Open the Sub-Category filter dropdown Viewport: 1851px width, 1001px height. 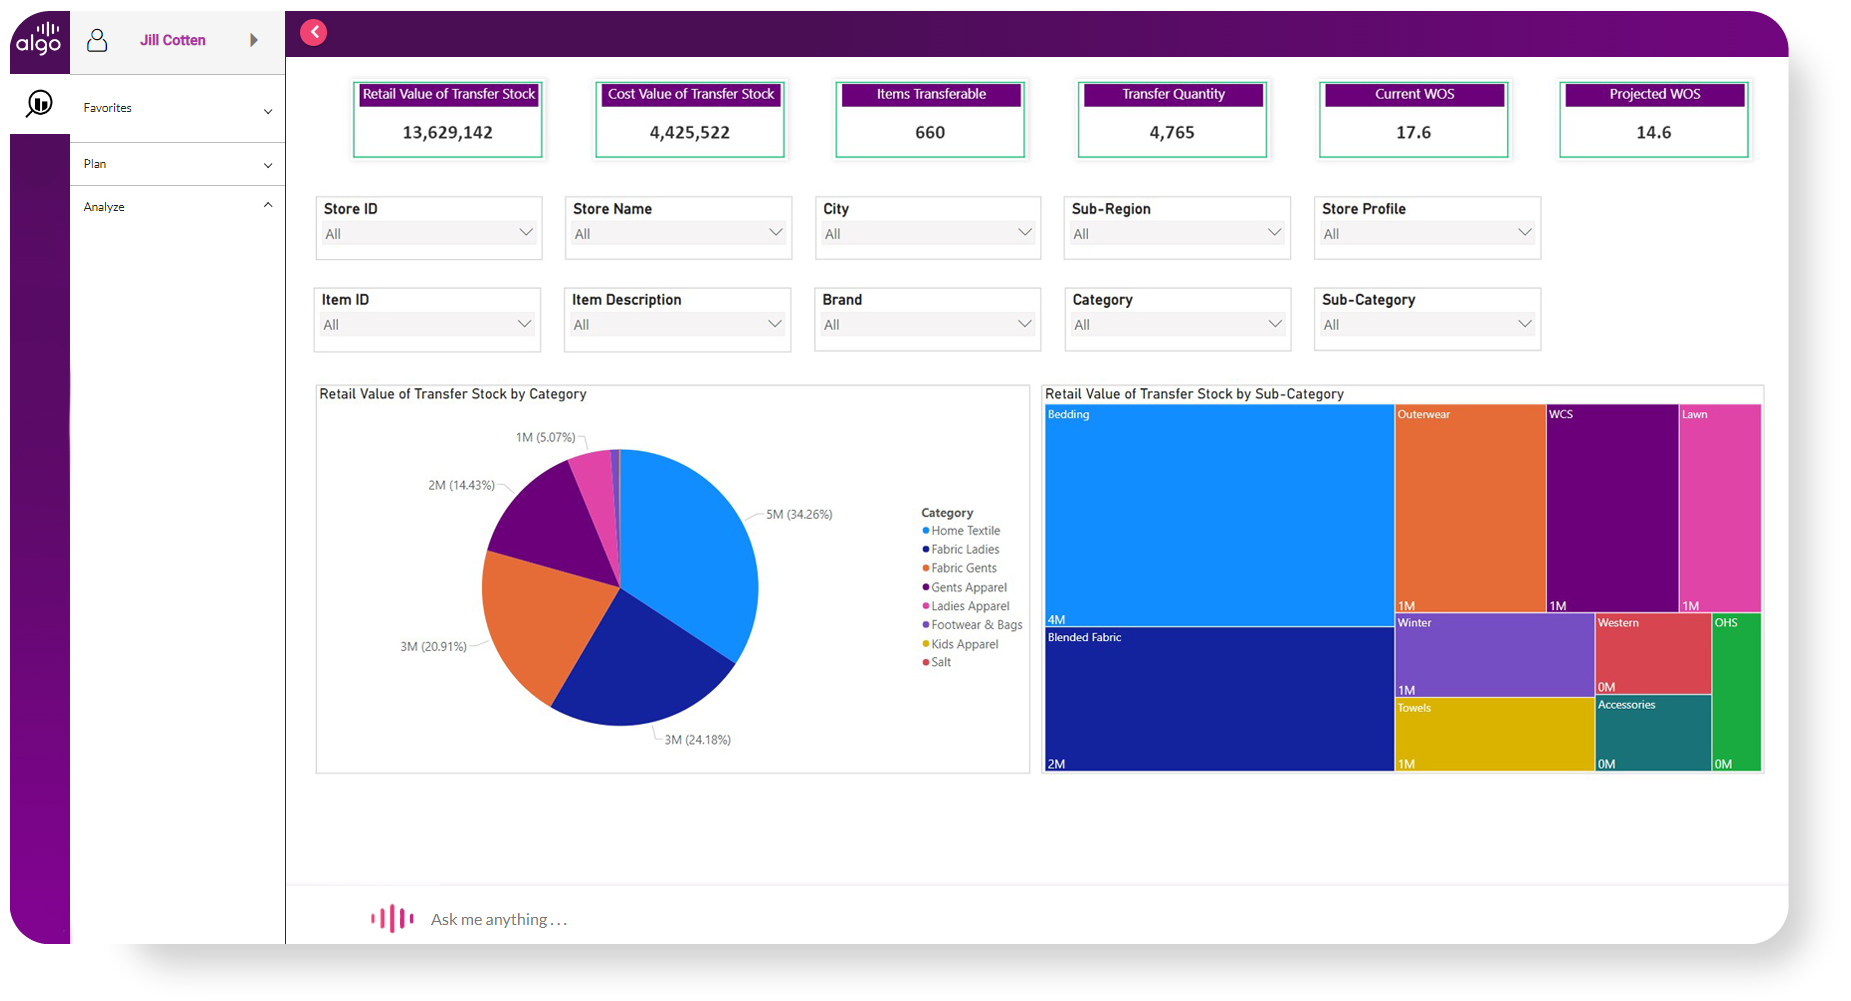click(1426, 324)
